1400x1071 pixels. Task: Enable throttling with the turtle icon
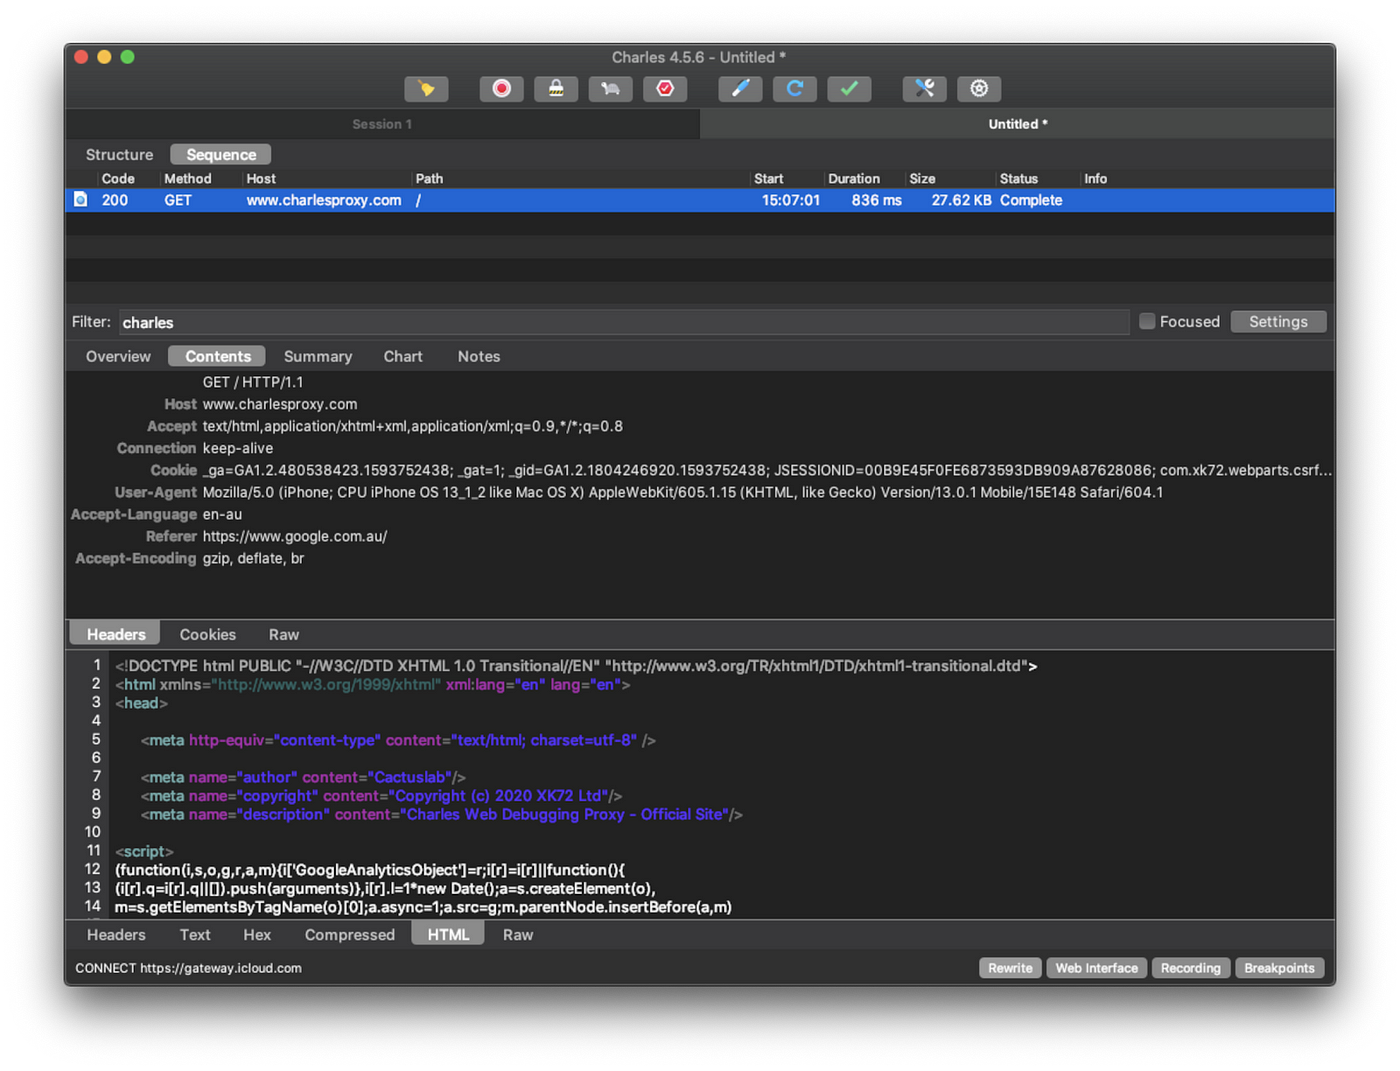click(610, 89)
